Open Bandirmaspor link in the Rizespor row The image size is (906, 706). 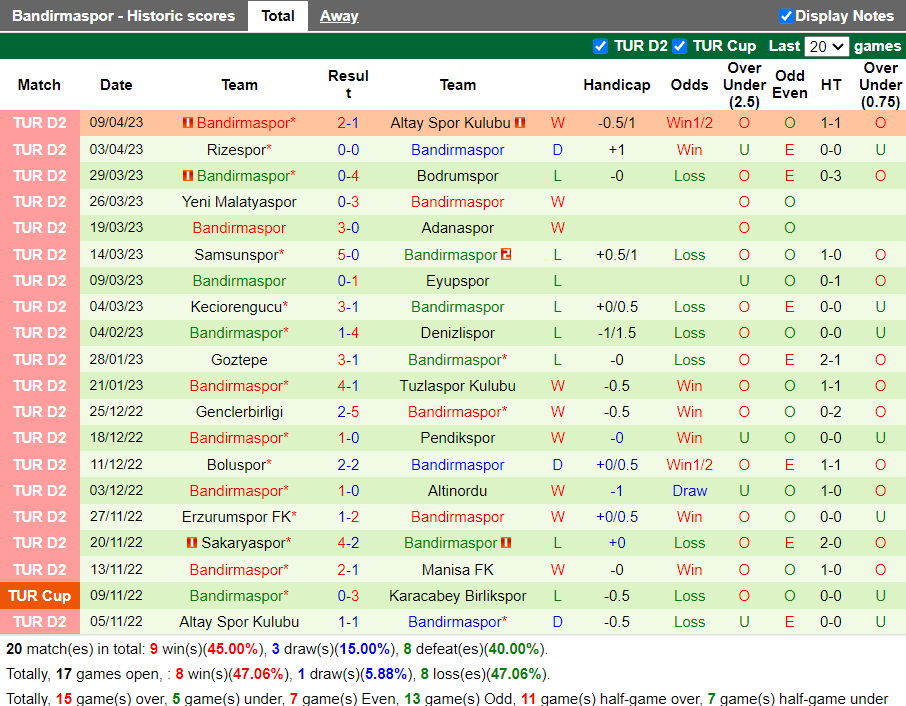pos(457,149)
